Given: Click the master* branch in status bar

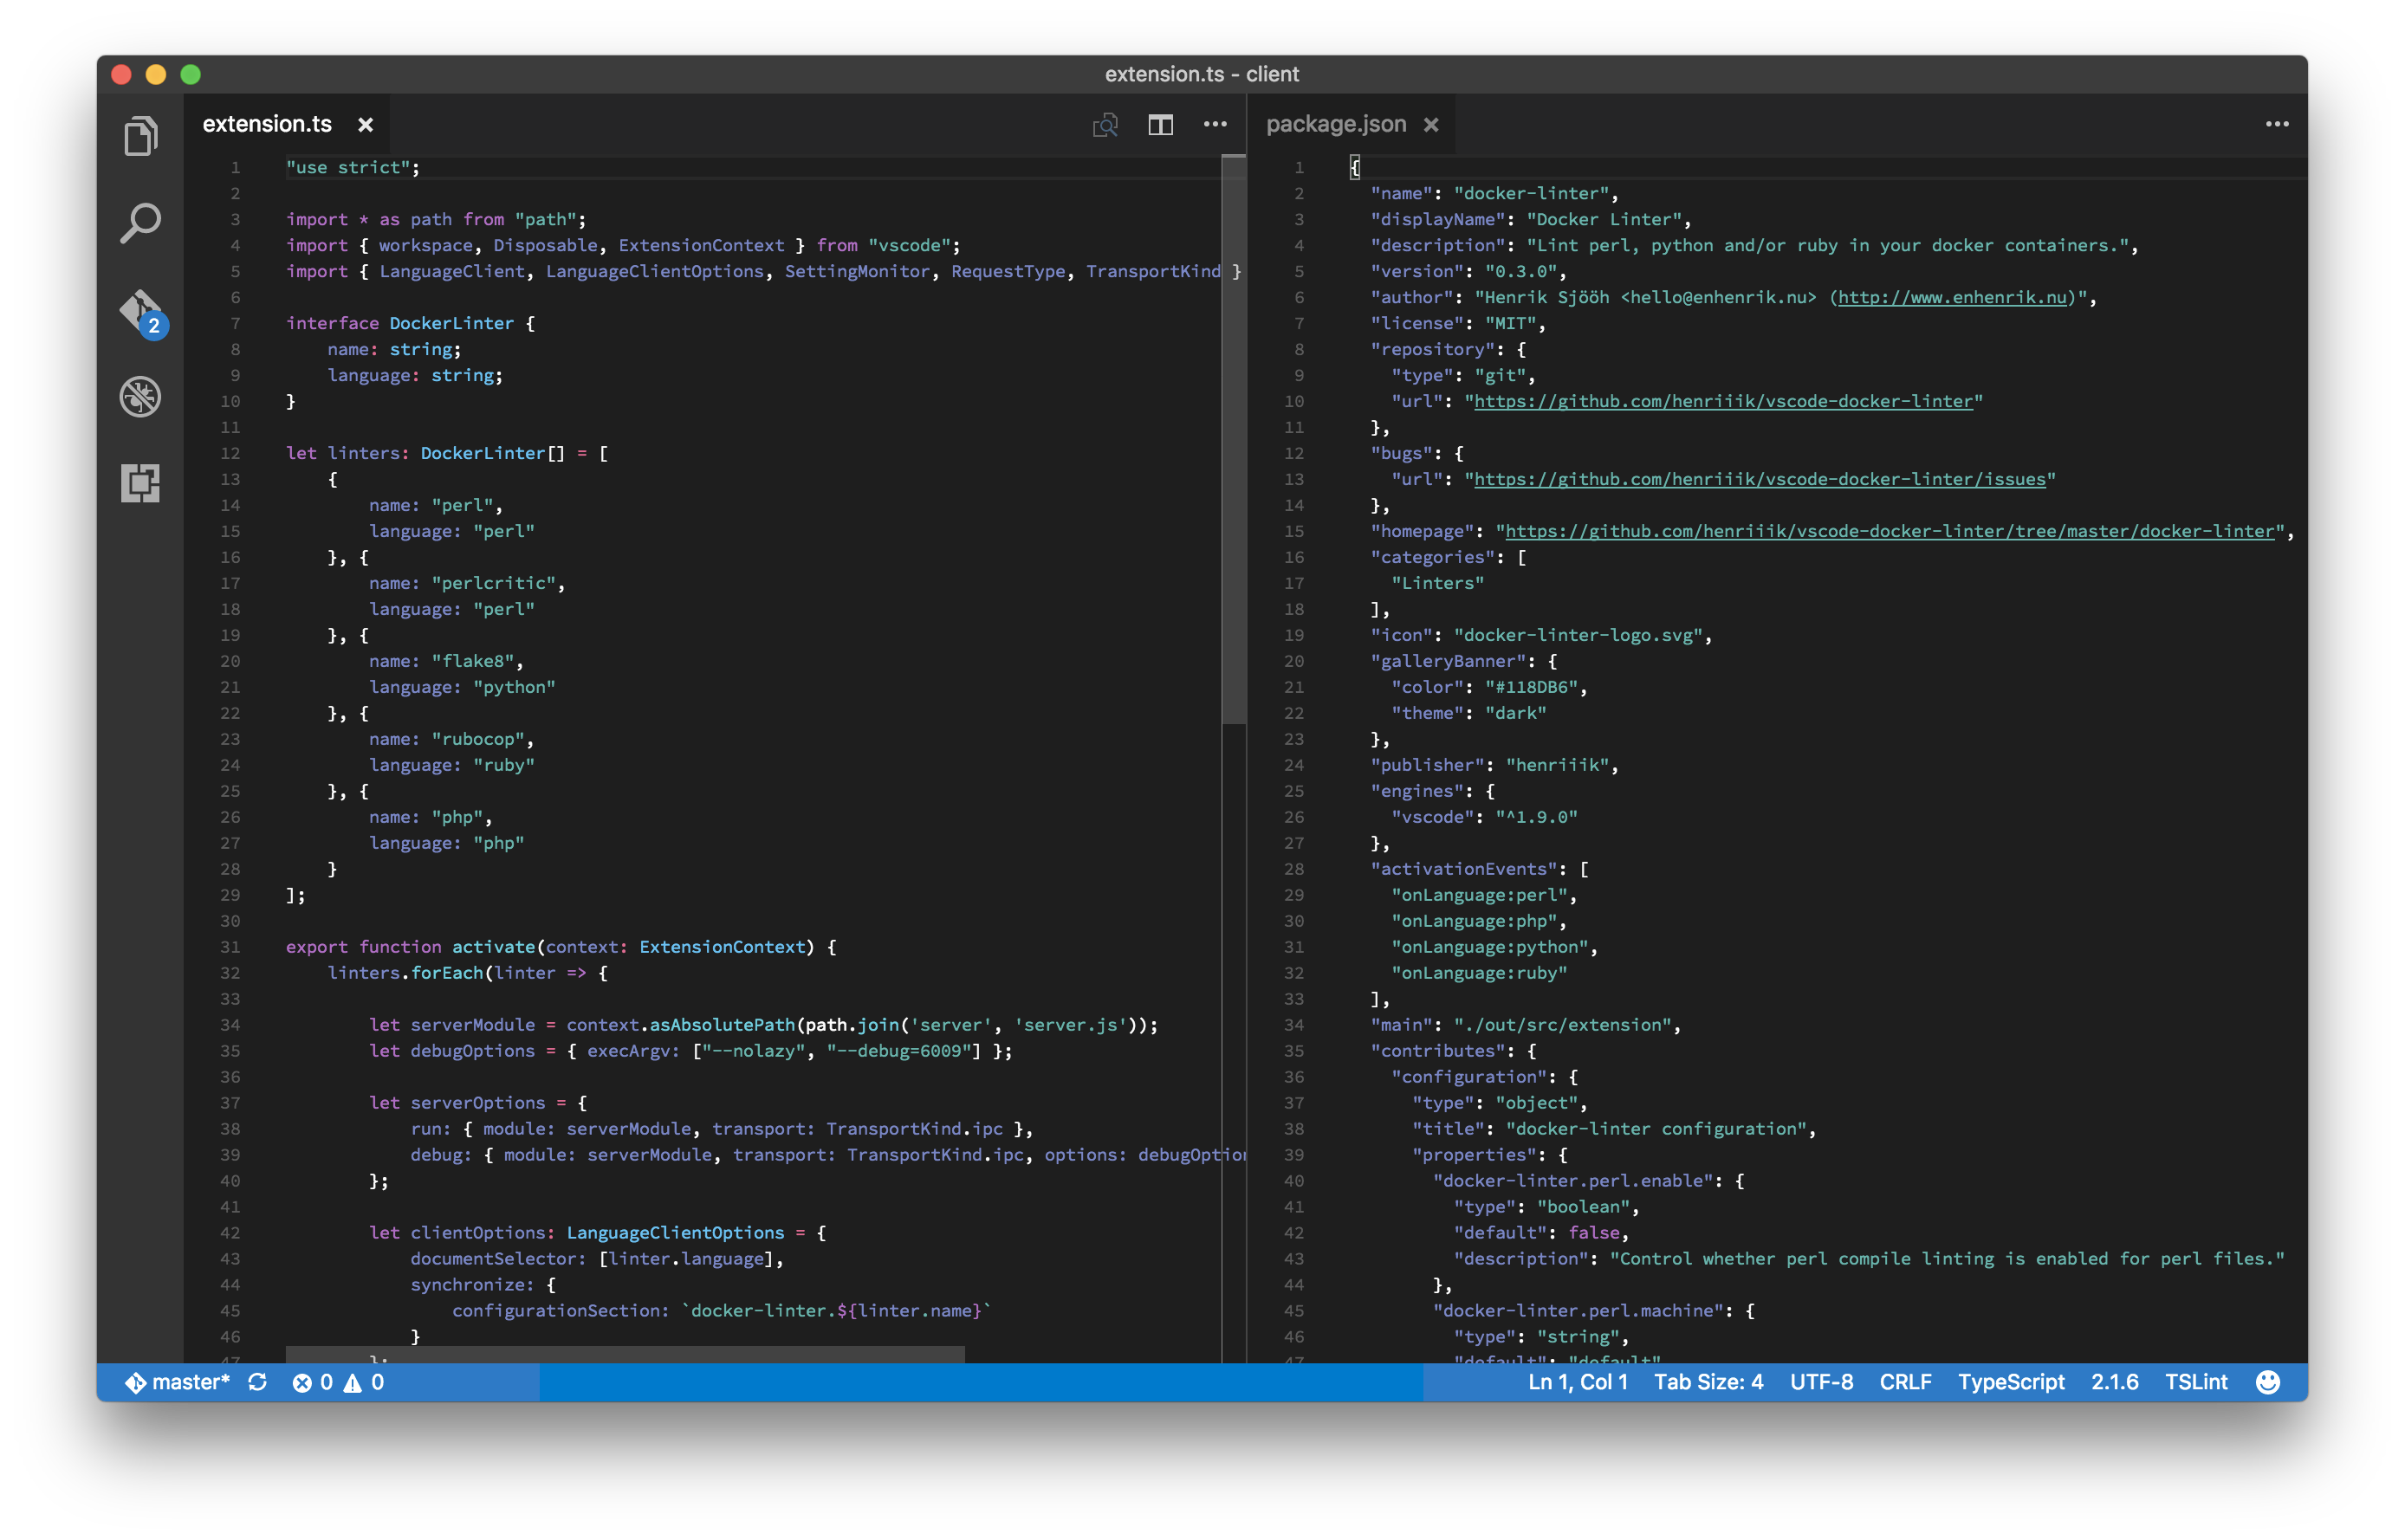Looking at the screenshot, I should coord(177,1382).
